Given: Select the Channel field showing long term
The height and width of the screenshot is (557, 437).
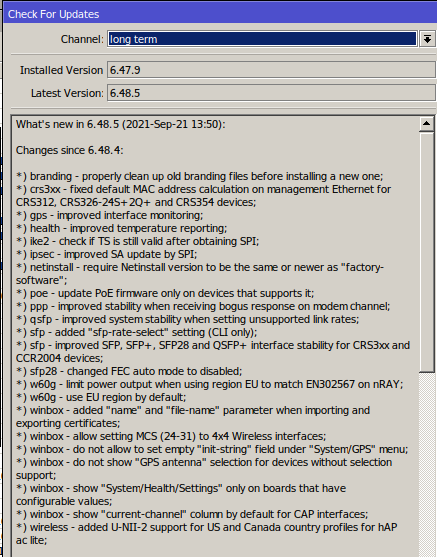Looking at the screenshot, I should coord(262,39).
